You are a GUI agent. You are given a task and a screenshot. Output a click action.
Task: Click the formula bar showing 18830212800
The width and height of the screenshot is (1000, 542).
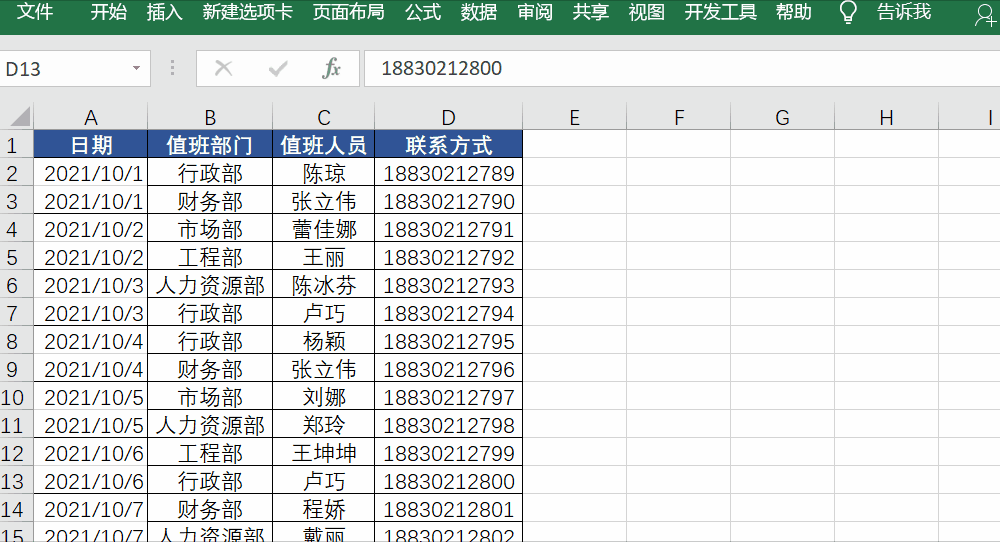point(682,68)
